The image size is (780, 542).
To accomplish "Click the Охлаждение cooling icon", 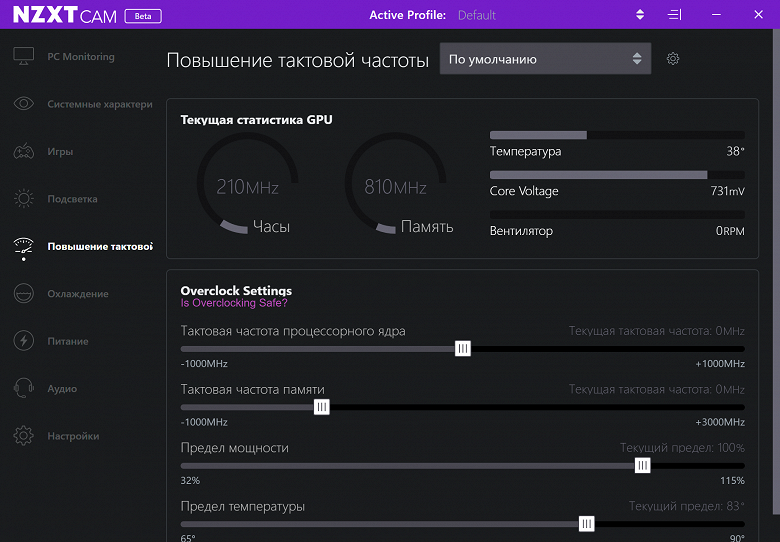I will coord(24,294).
